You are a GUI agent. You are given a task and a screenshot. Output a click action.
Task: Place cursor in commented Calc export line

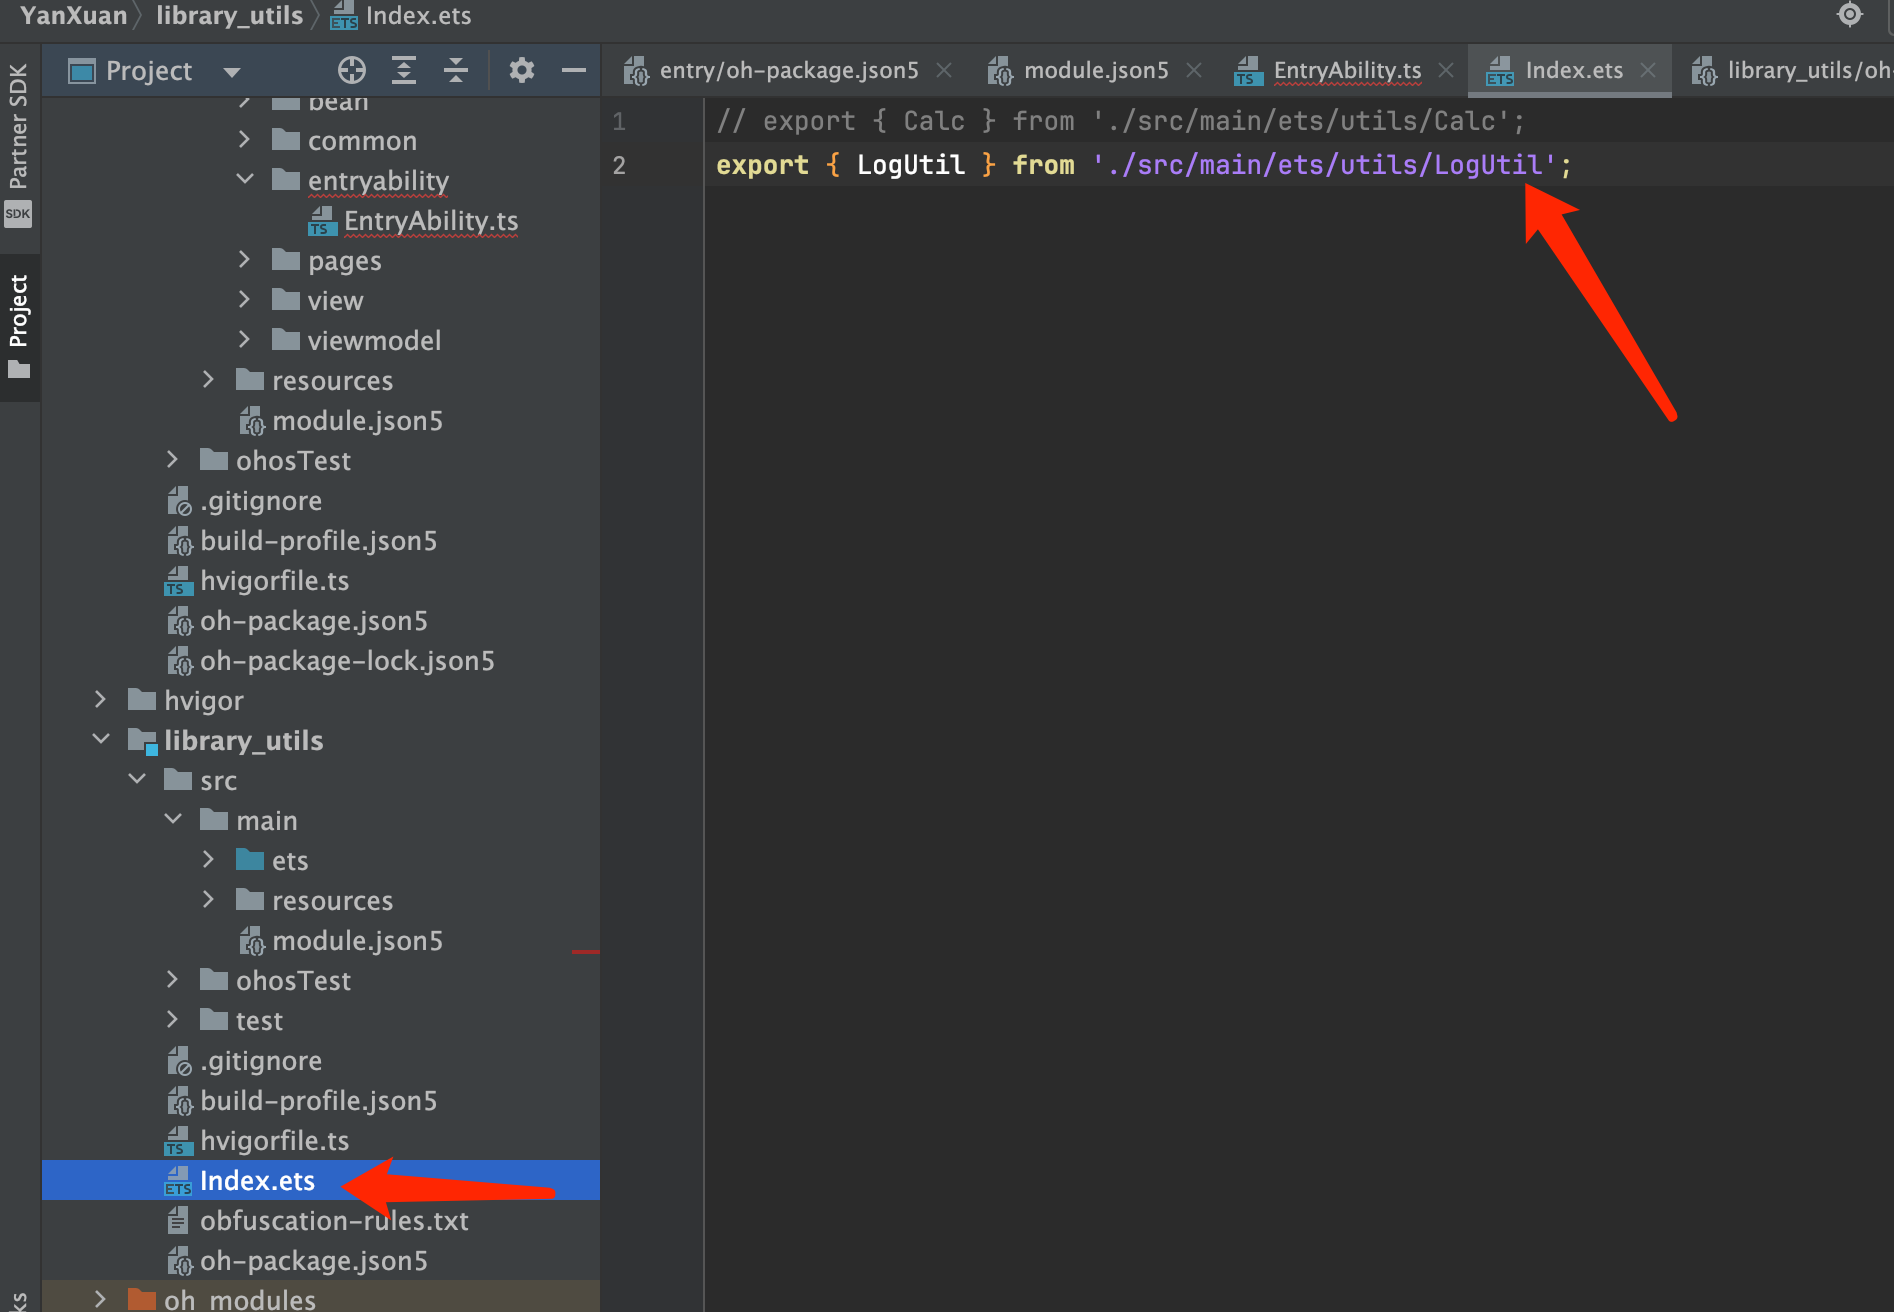point(1120,121)
